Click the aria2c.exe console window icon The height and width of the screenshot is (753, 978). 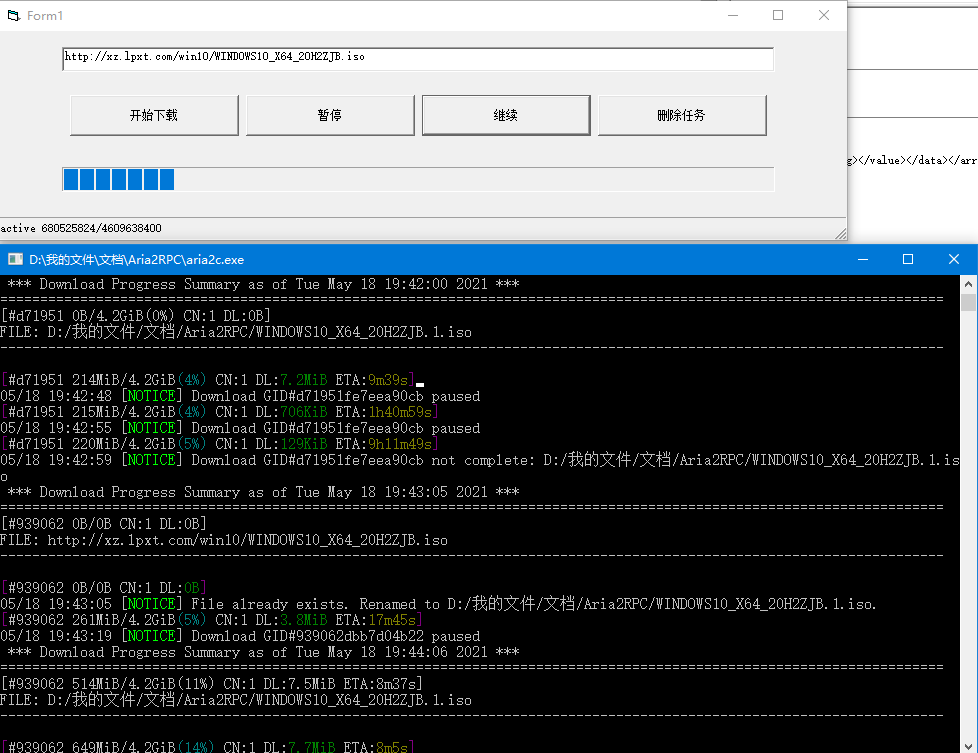pyautogui.click(x=15, y=260)
